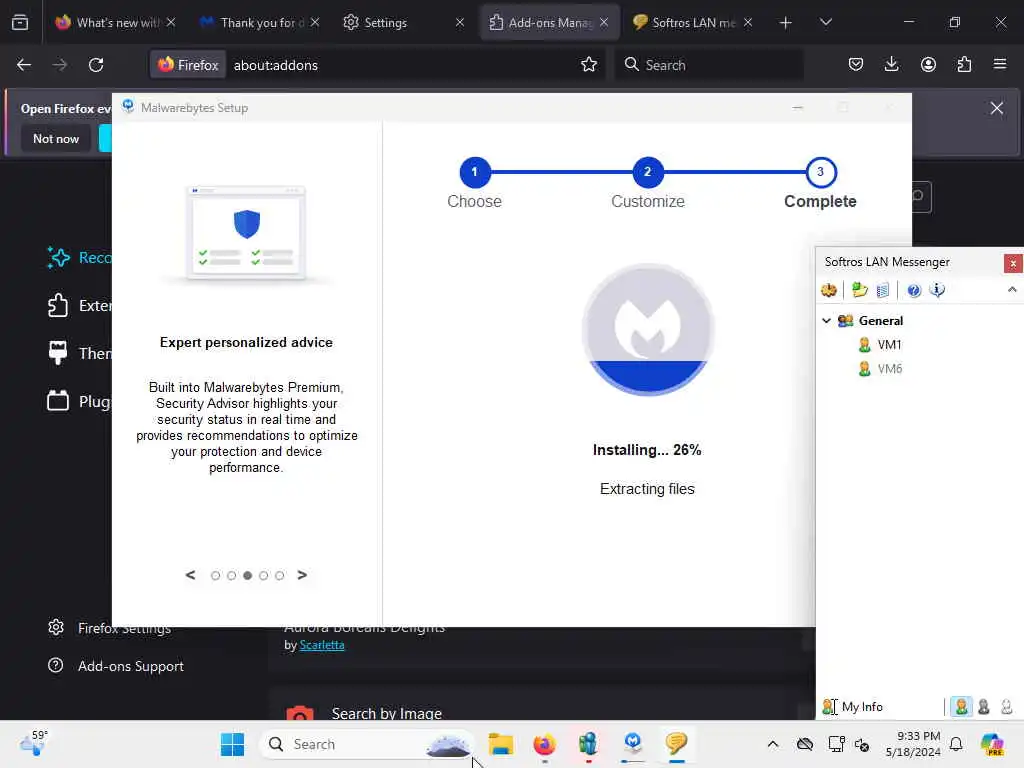This screenshot has height=768, width=1024.
Task: Click the Windows taskbar Search box
Action: (368, 744)
